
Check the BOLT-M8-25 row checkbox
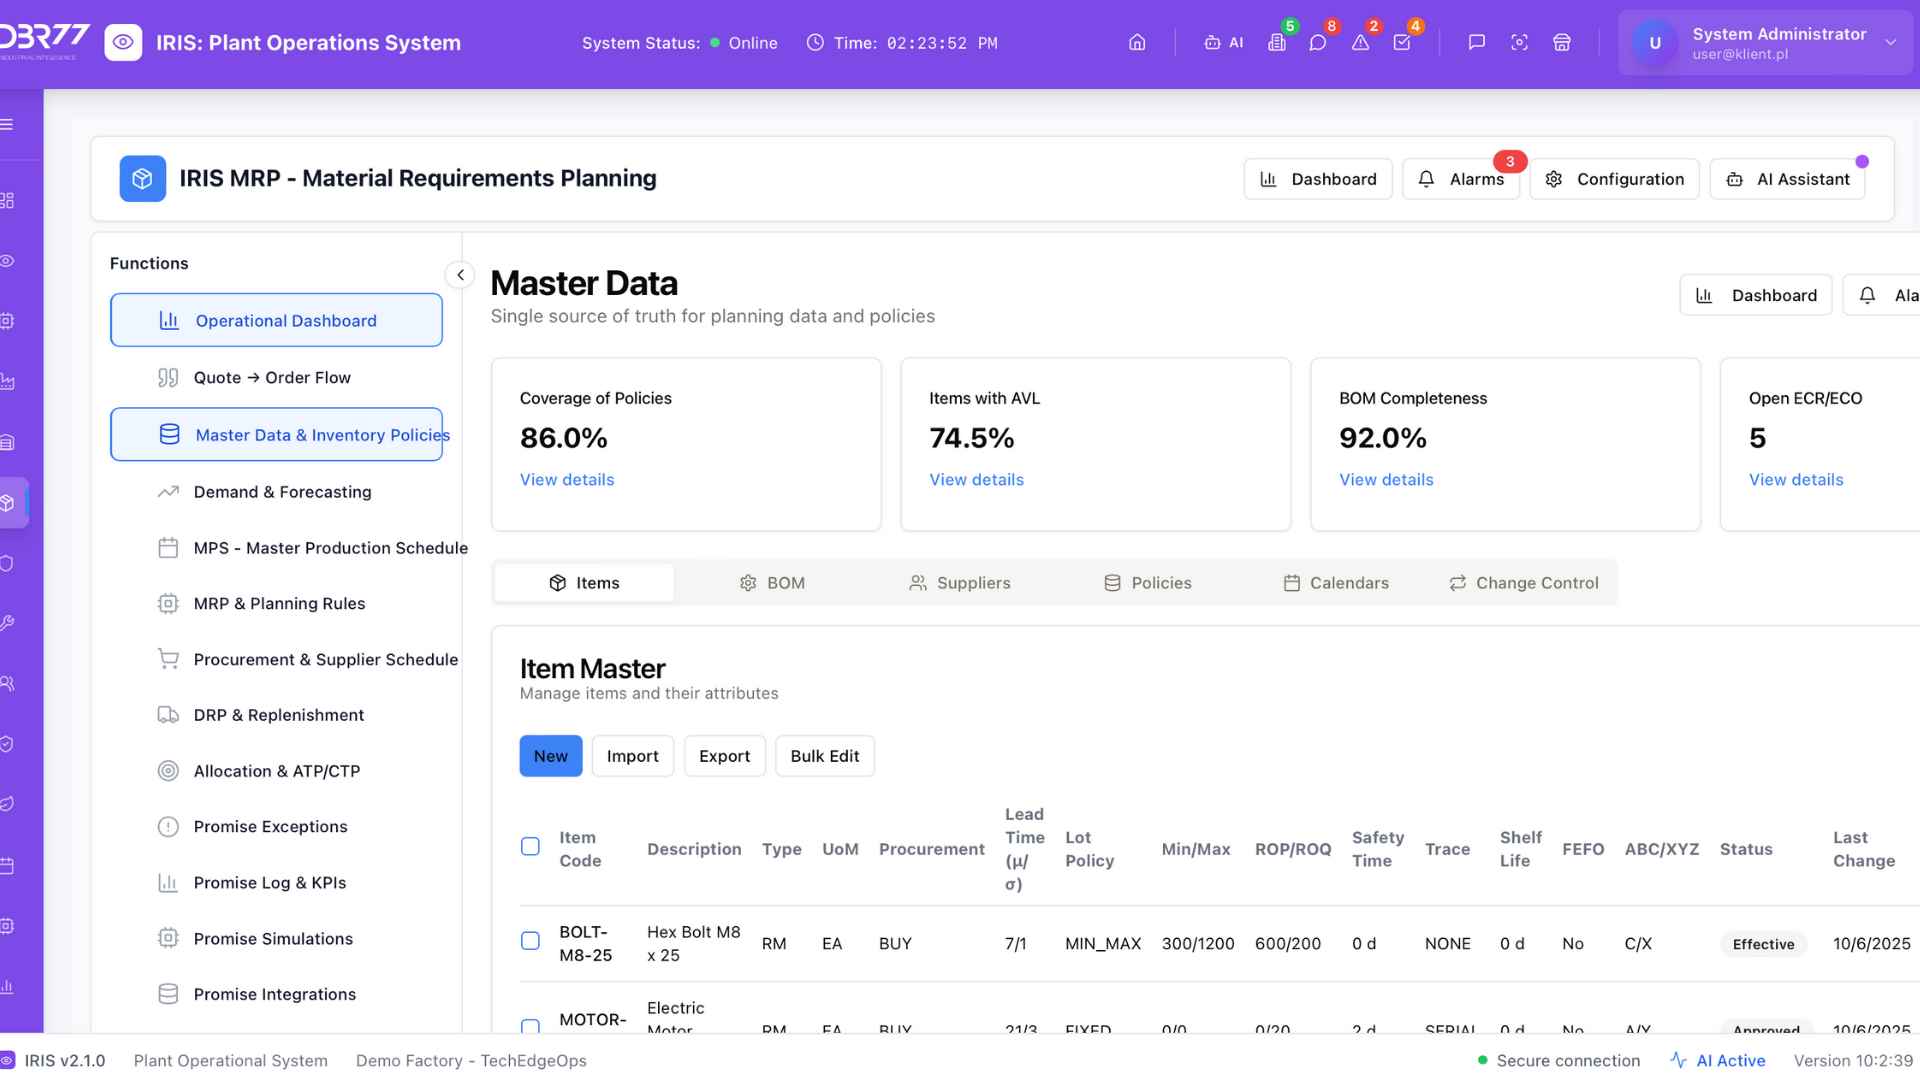click(x=530, y=941)
